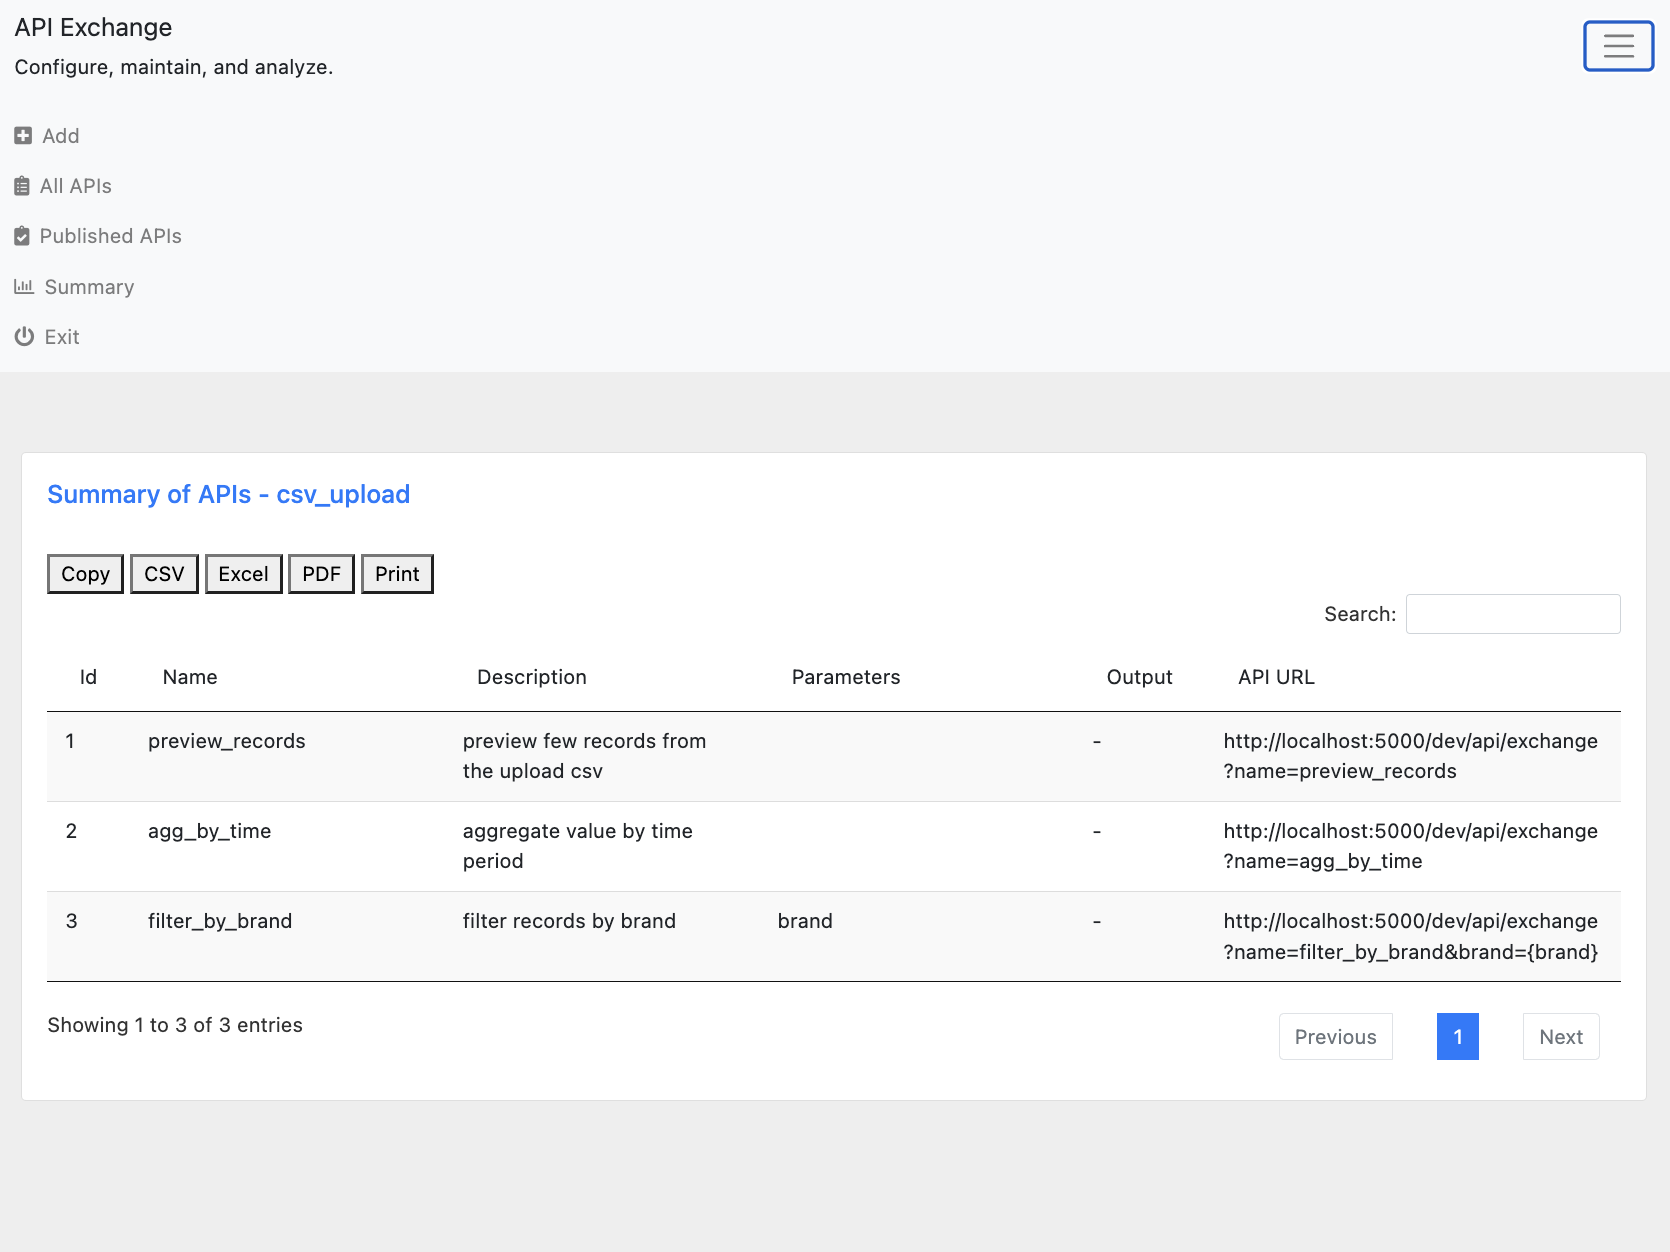Viewport: 1670px width, 1252px height.
Task: Click description 'aggregate value by time period'
Action: pyautogui.click(x=578, y=846)
